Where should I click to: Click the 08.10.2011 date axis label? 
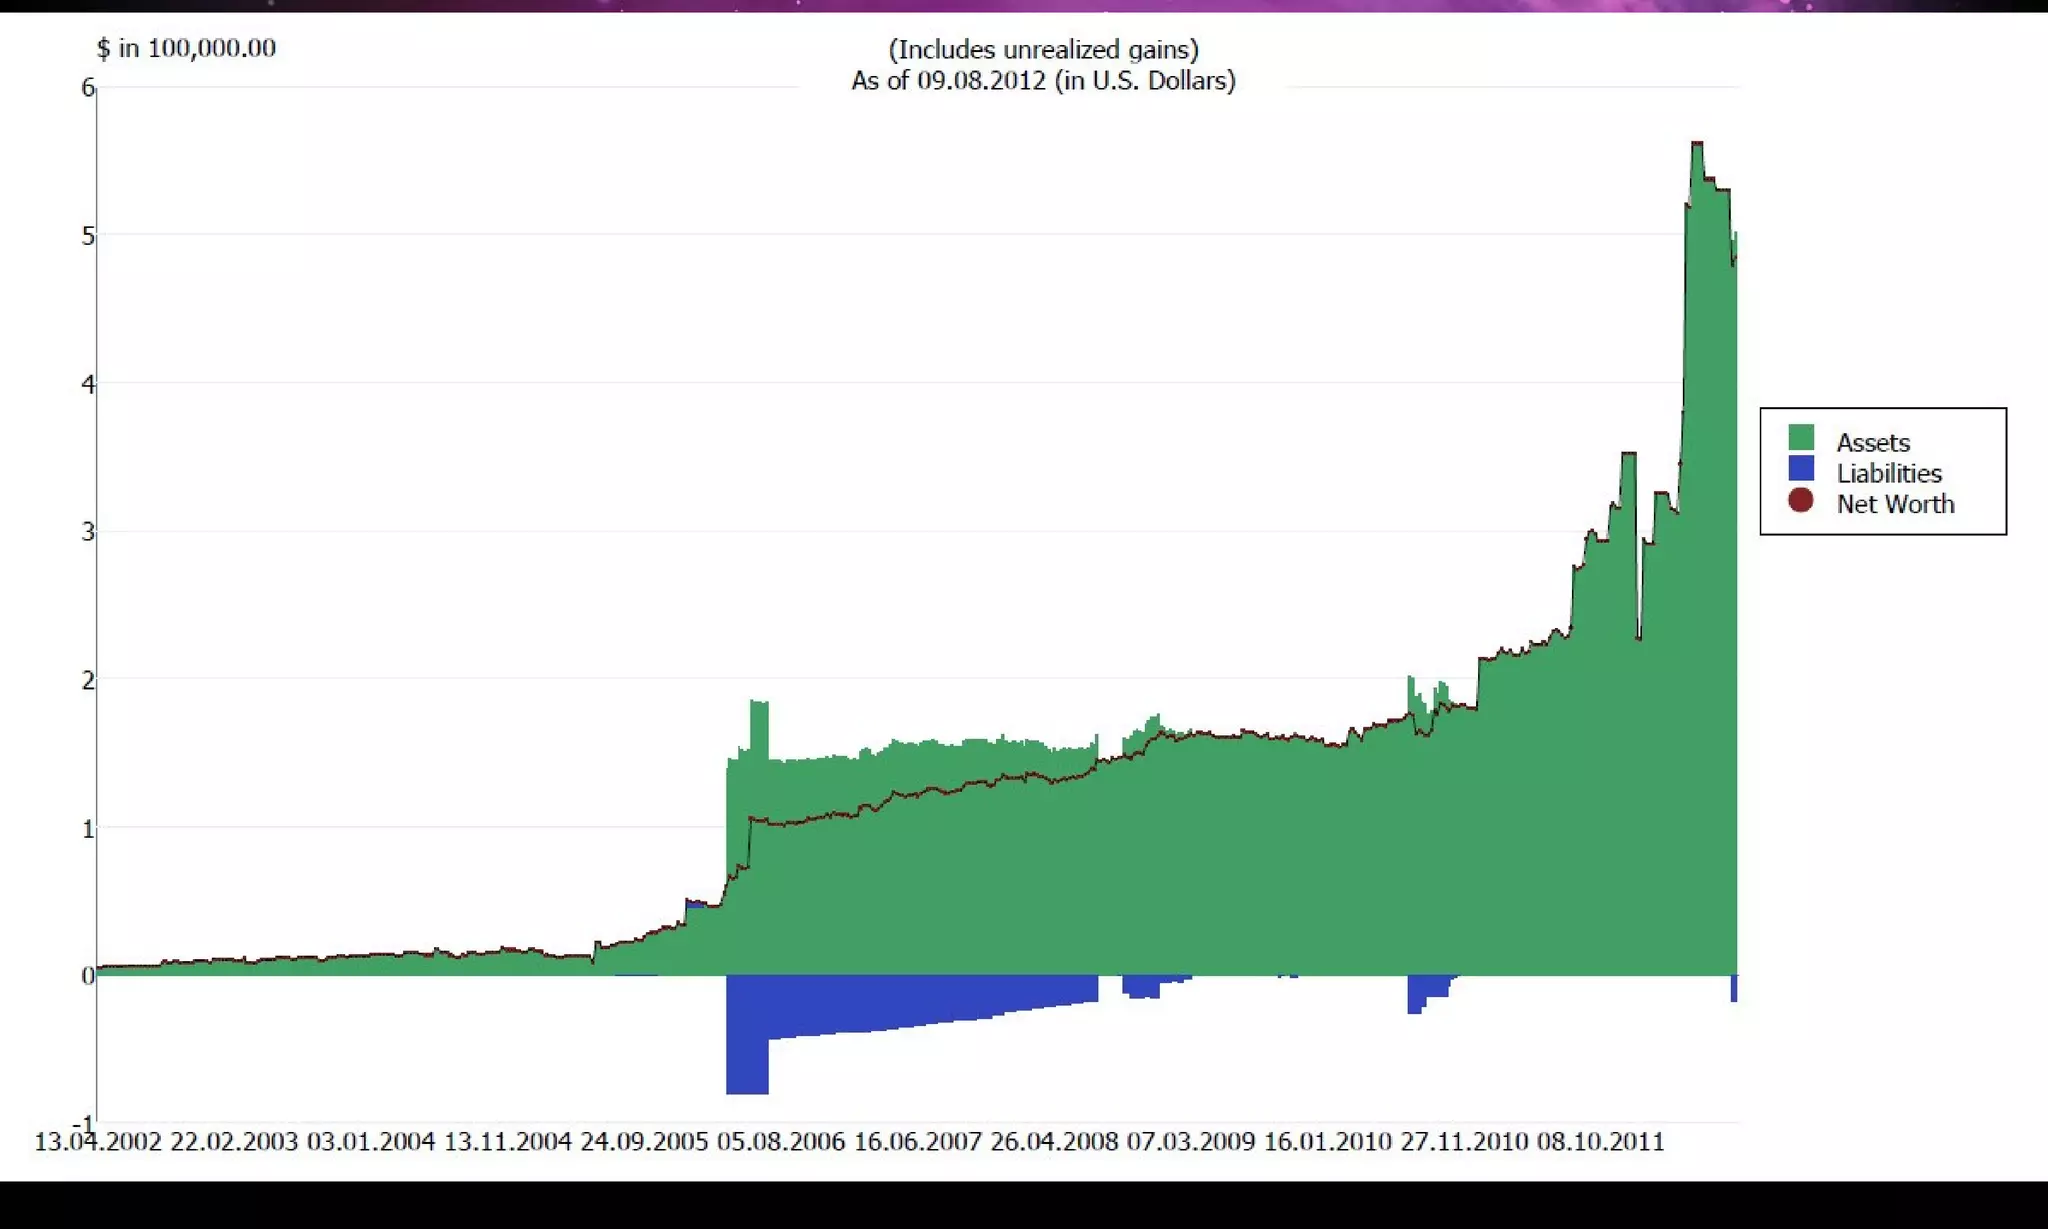(1600, 1142)
